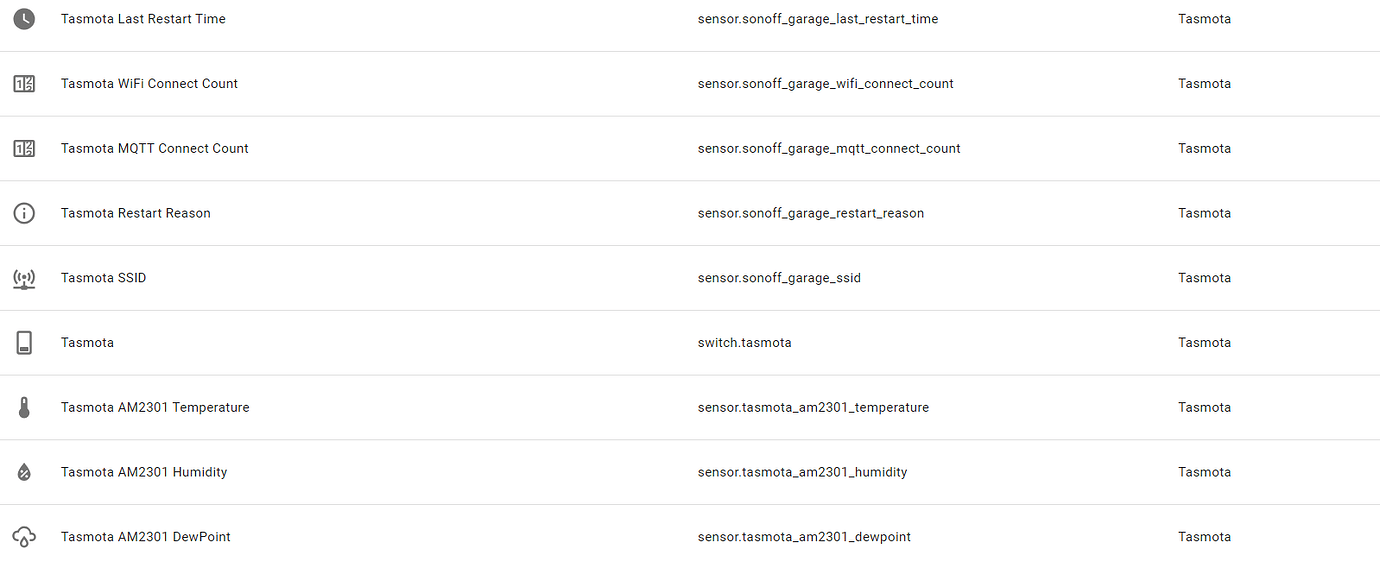Click the clock icon beside Last Restart Time

point(24,19)
